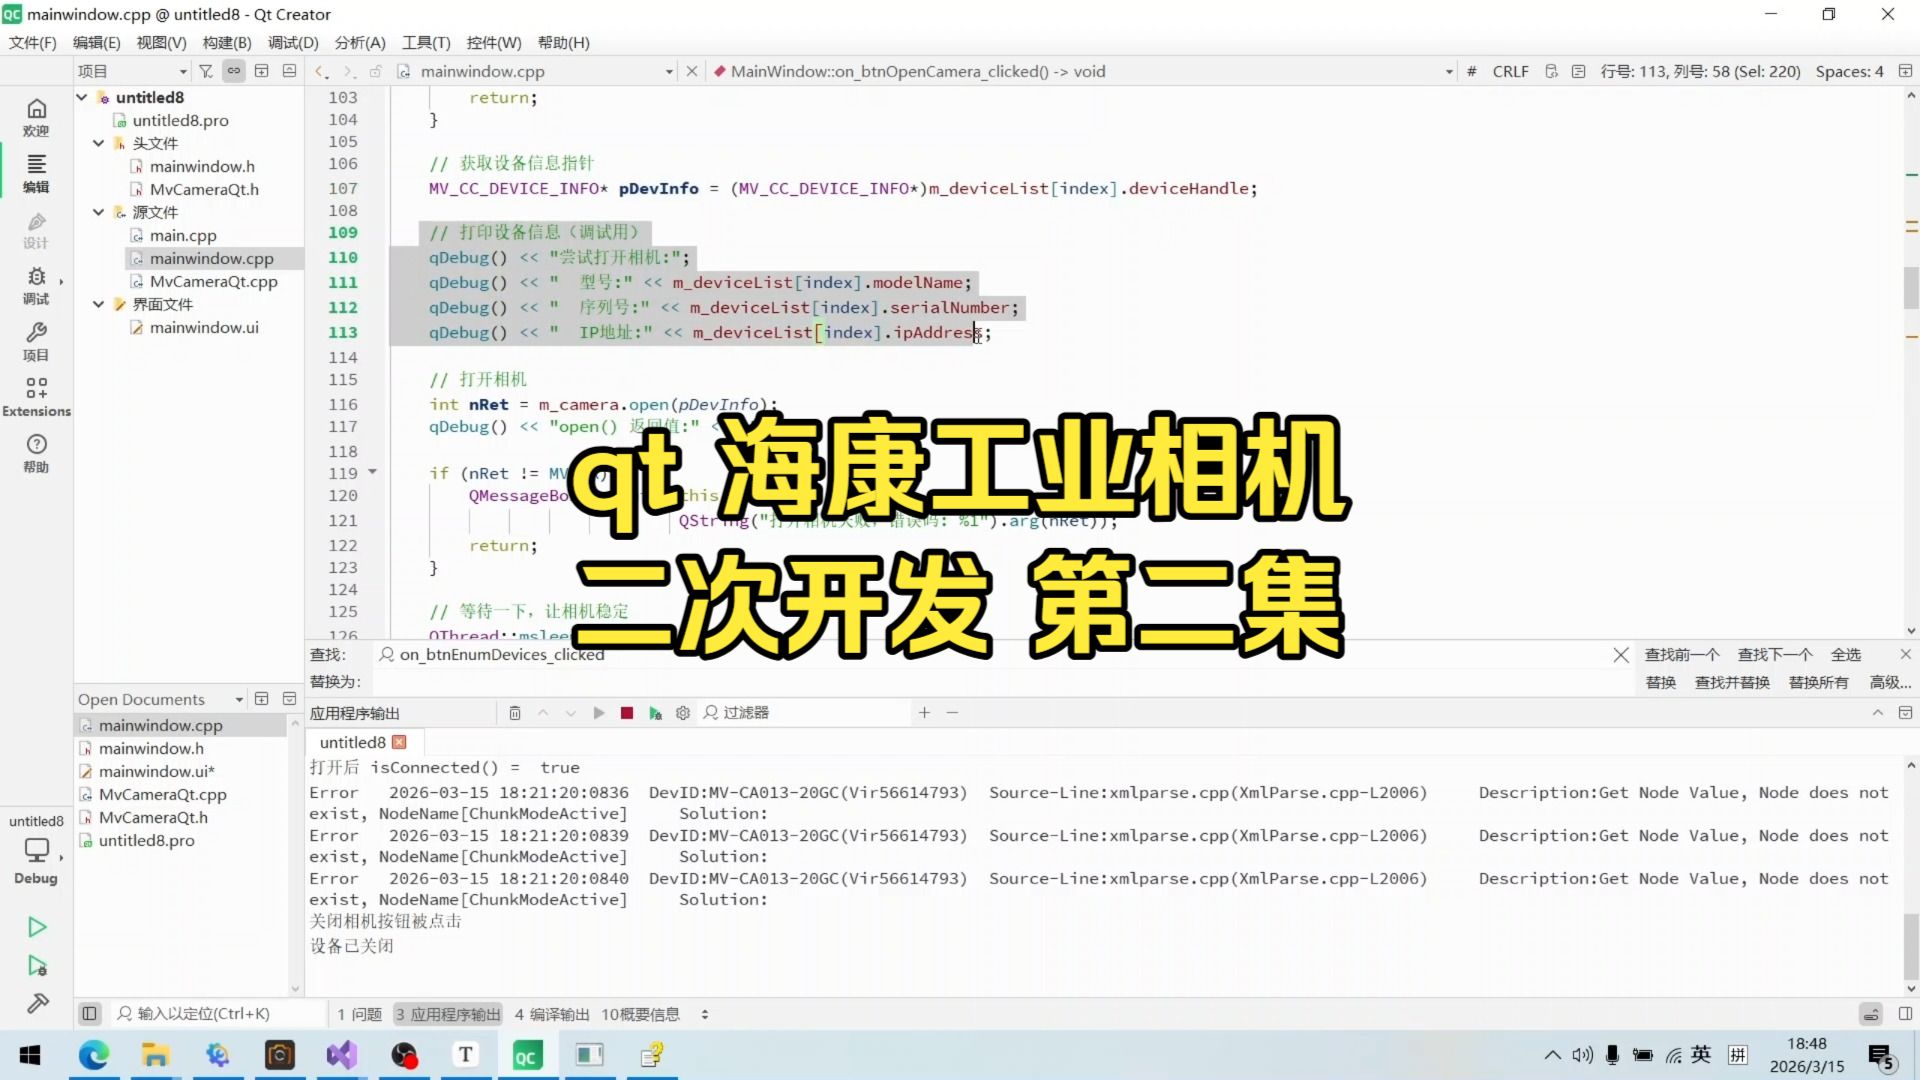
Task: Toggle synchronize with editor link icon
Action: pyautogui.click(x=233, y=71)
